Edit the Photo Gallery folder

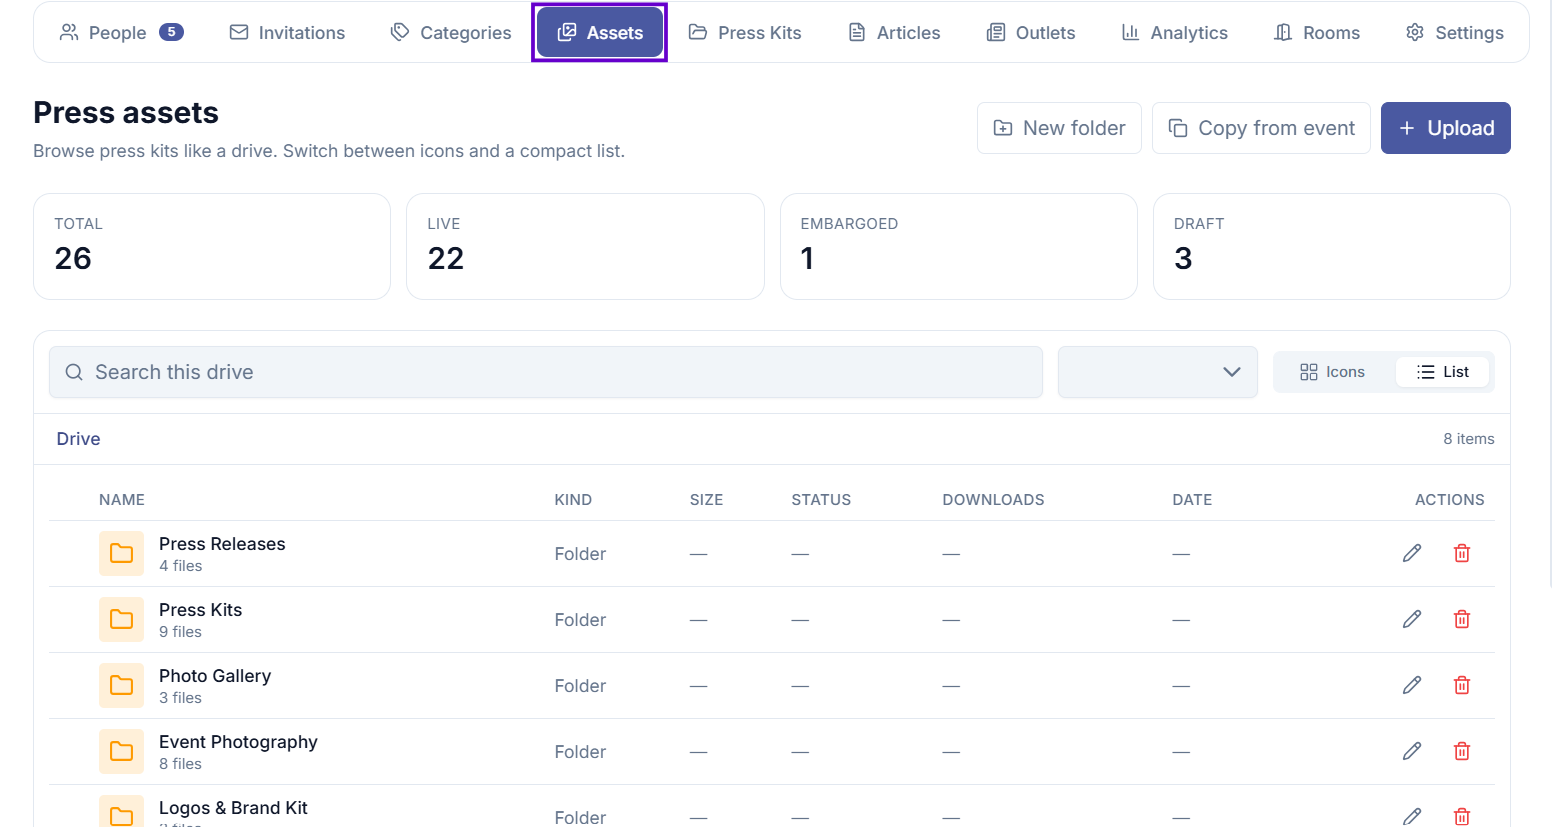(1412, 685)
